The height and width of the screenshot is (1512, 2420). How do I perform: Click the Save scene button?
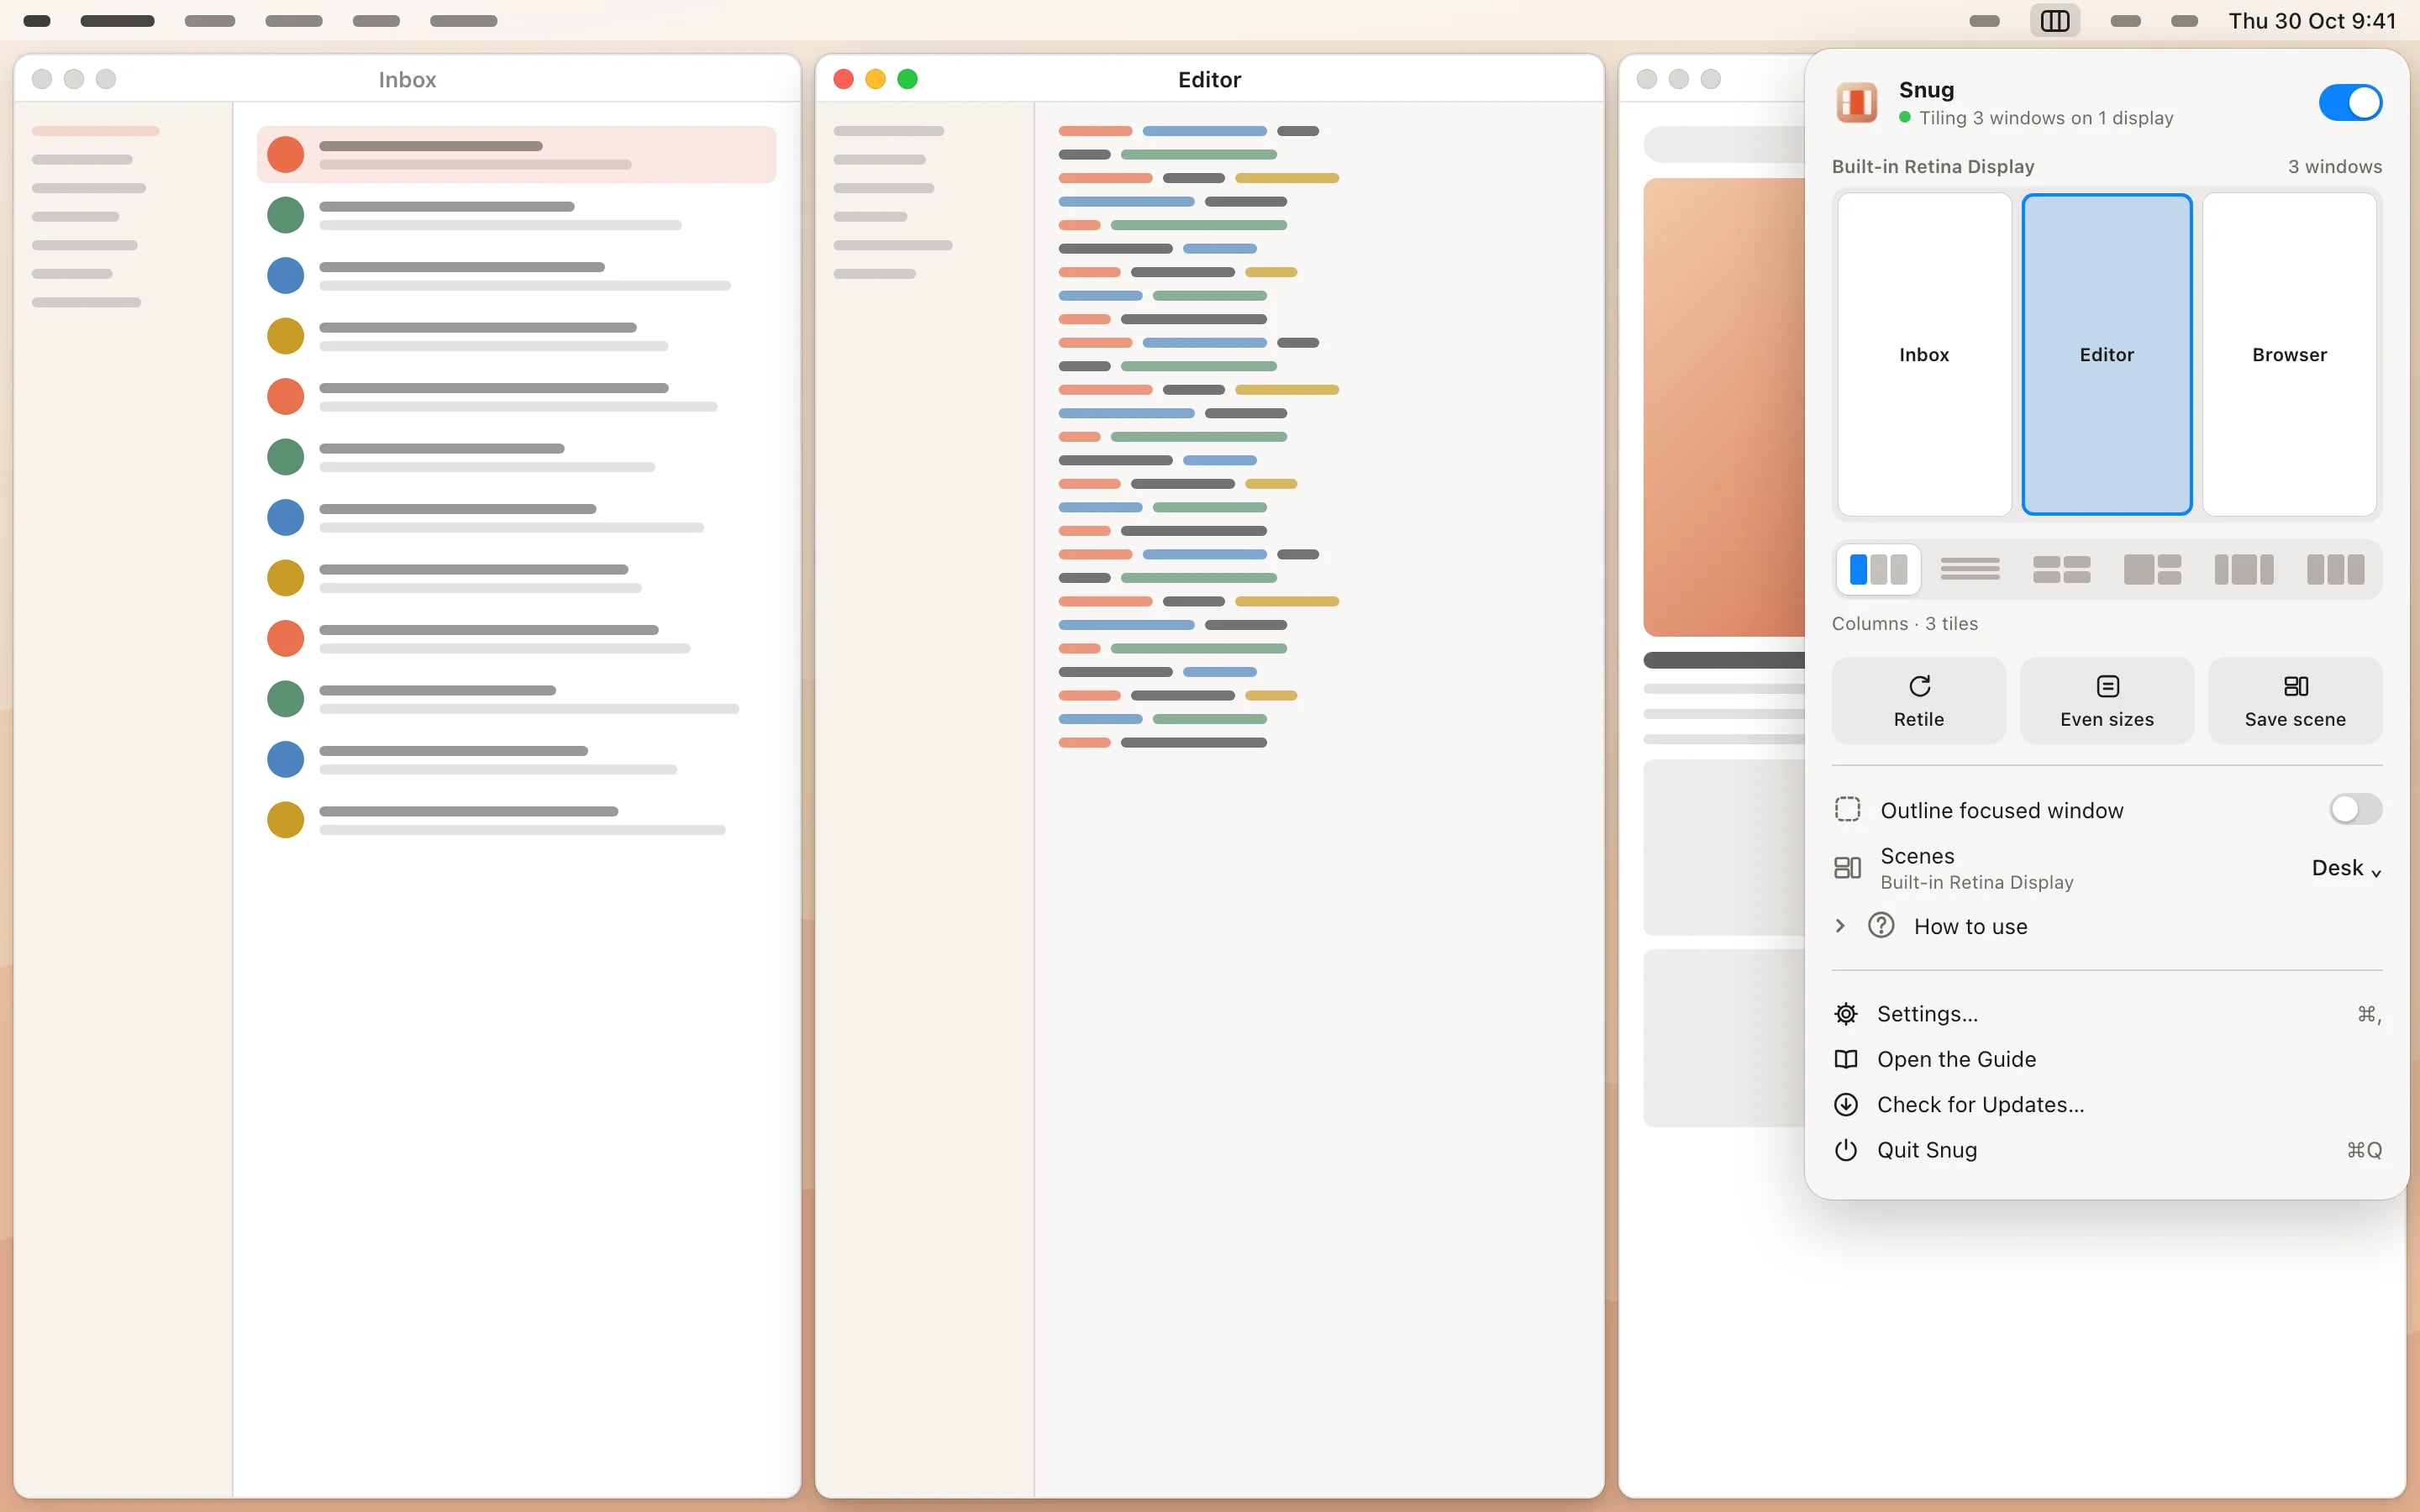coord(2295,700)
